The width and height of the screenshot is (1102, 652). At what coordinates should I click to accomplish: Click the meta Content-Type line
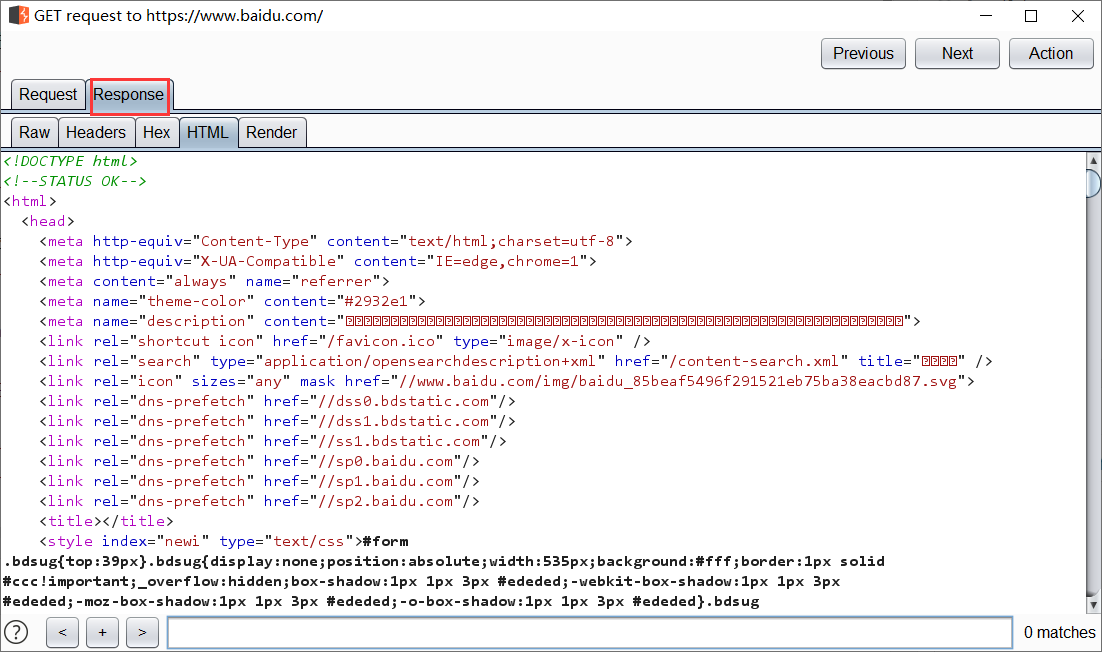(336, 241)
